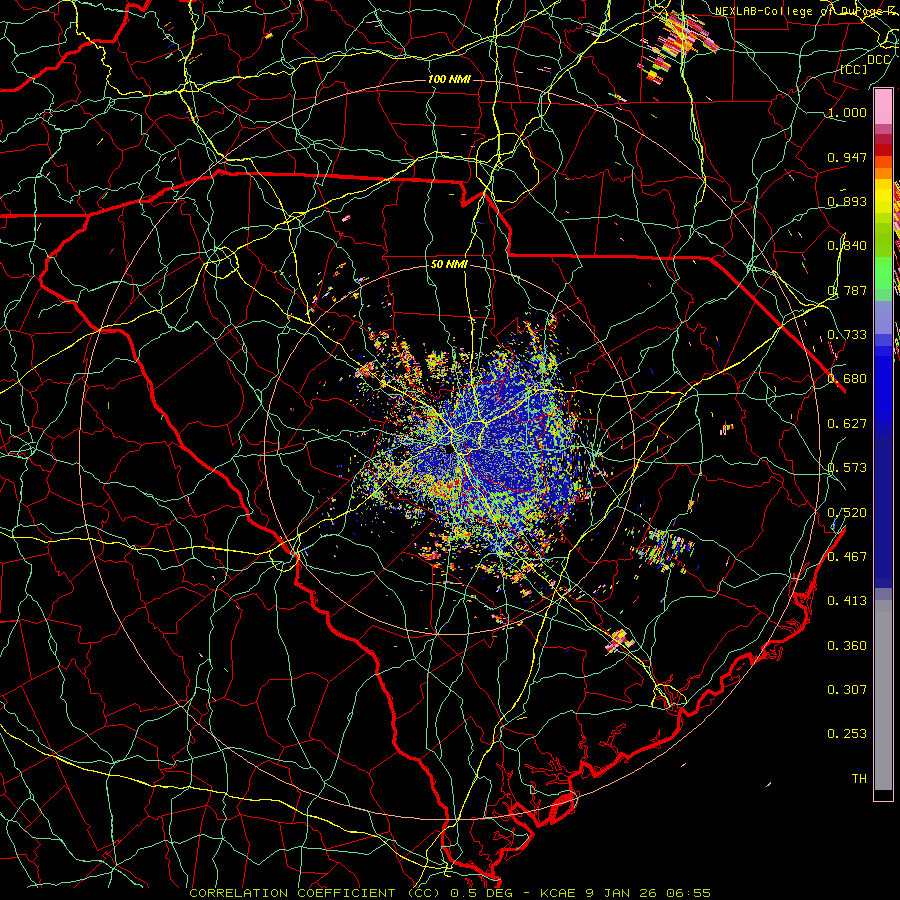
Task: Click the 0.467 legend value
Action: pyautogui.click(x=847, y=556)
